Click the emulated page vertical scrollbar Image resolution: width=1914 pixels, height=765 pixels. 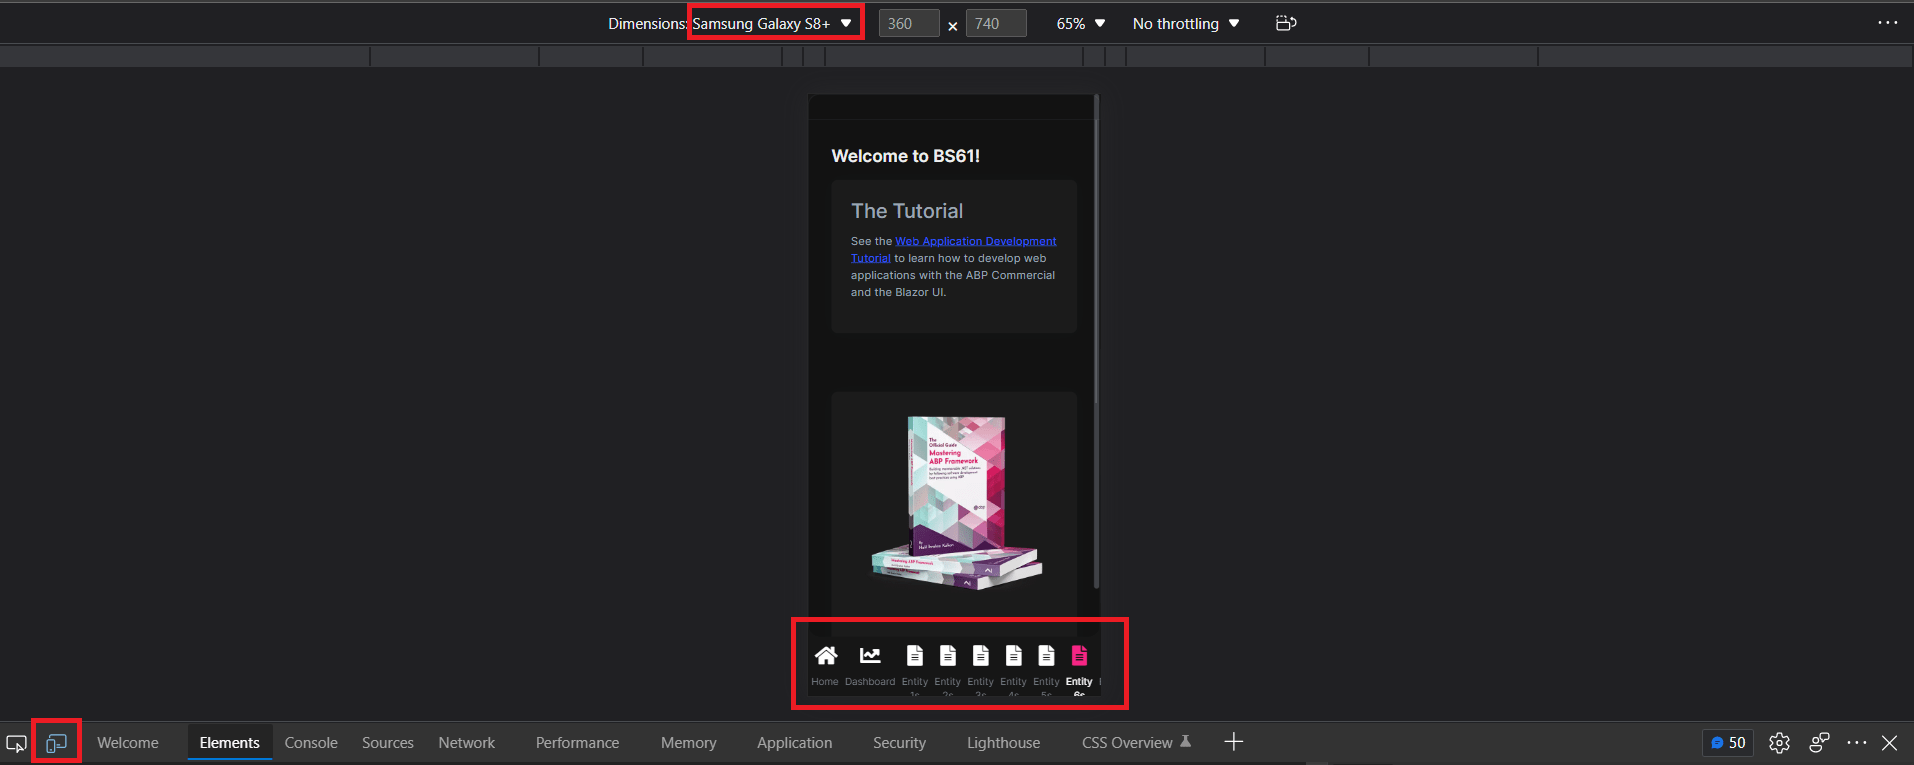tap(1097, 340)
